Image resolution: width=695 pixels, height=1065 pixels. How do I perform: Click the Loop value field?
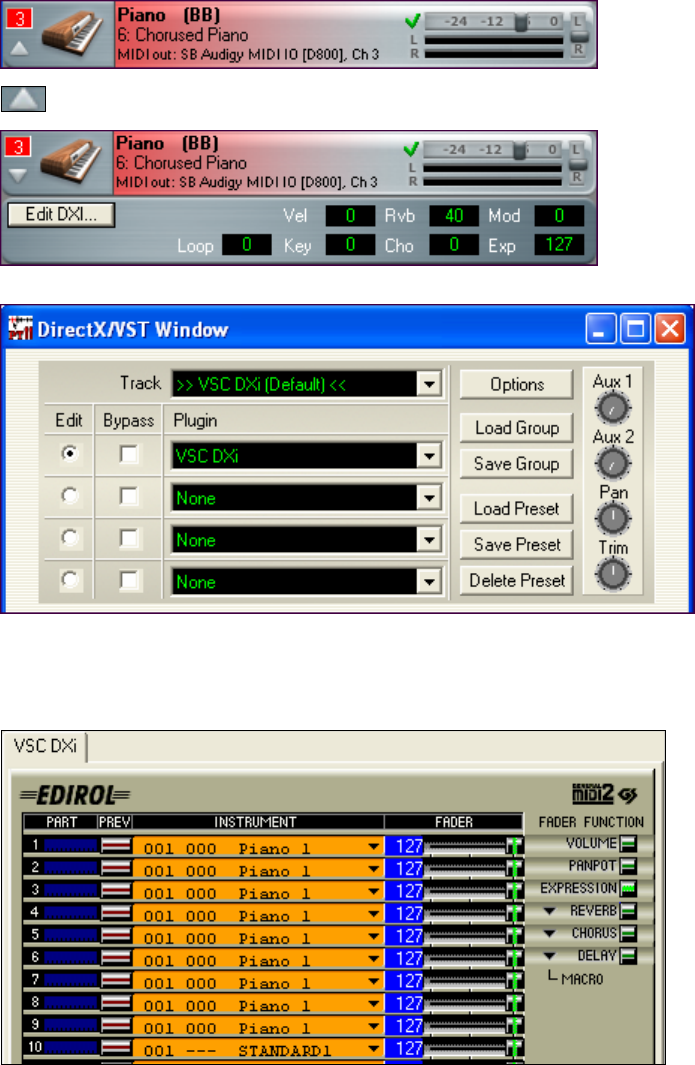[x=247, y=245]
